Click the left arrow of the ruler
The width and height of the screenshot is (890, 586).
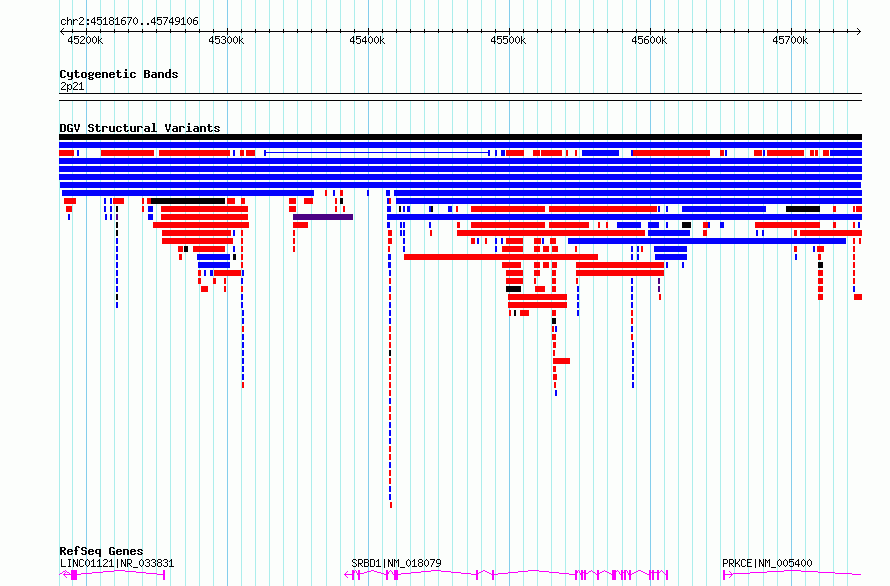62,32
